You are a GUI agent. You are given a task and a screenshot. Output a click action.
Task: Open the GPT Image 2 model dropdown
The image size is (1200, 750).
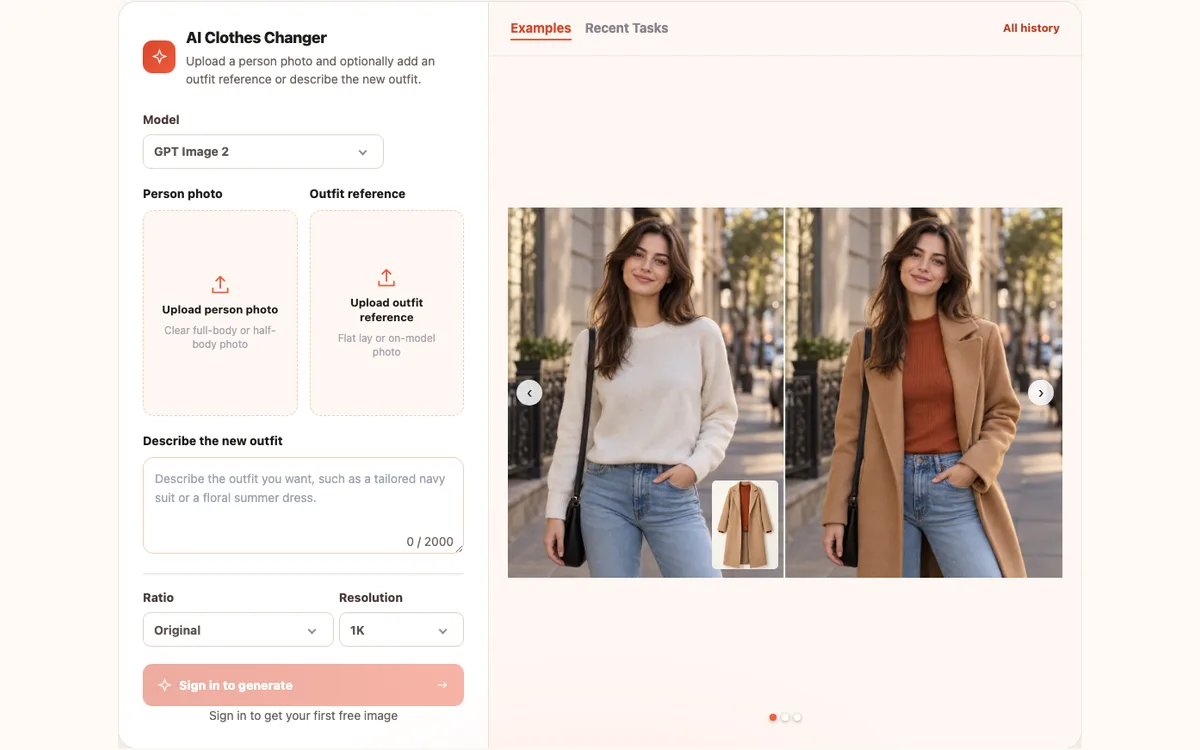pos(263,152)
